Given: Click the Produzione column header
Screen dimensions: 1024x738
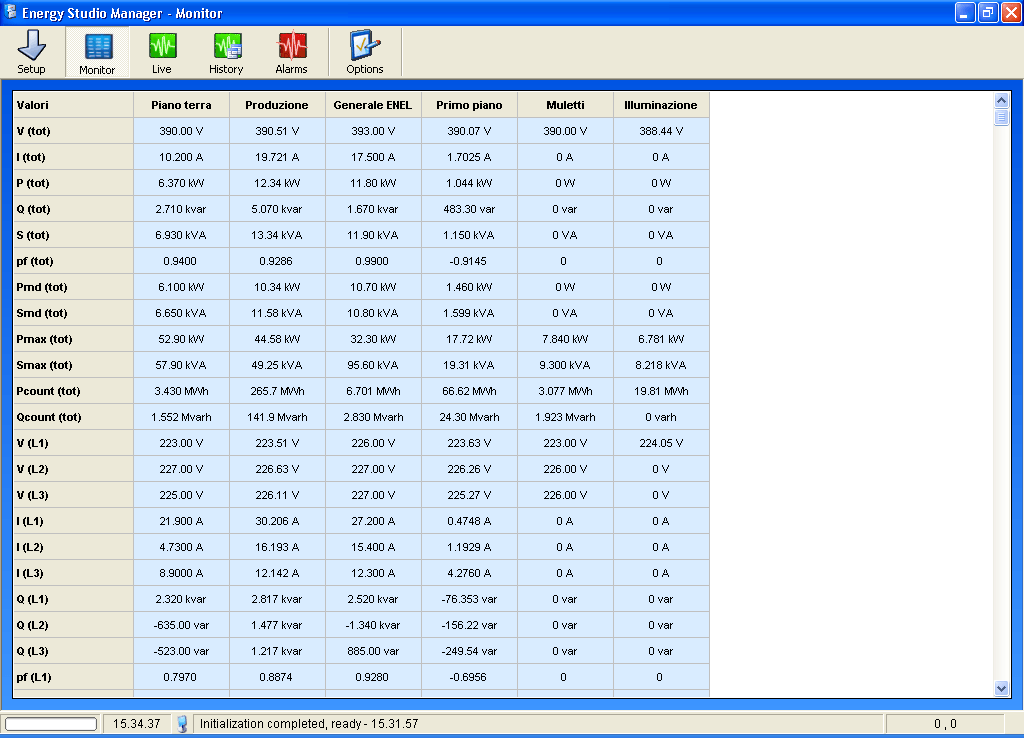Looking at the screenshot, I should coord(277,105).
